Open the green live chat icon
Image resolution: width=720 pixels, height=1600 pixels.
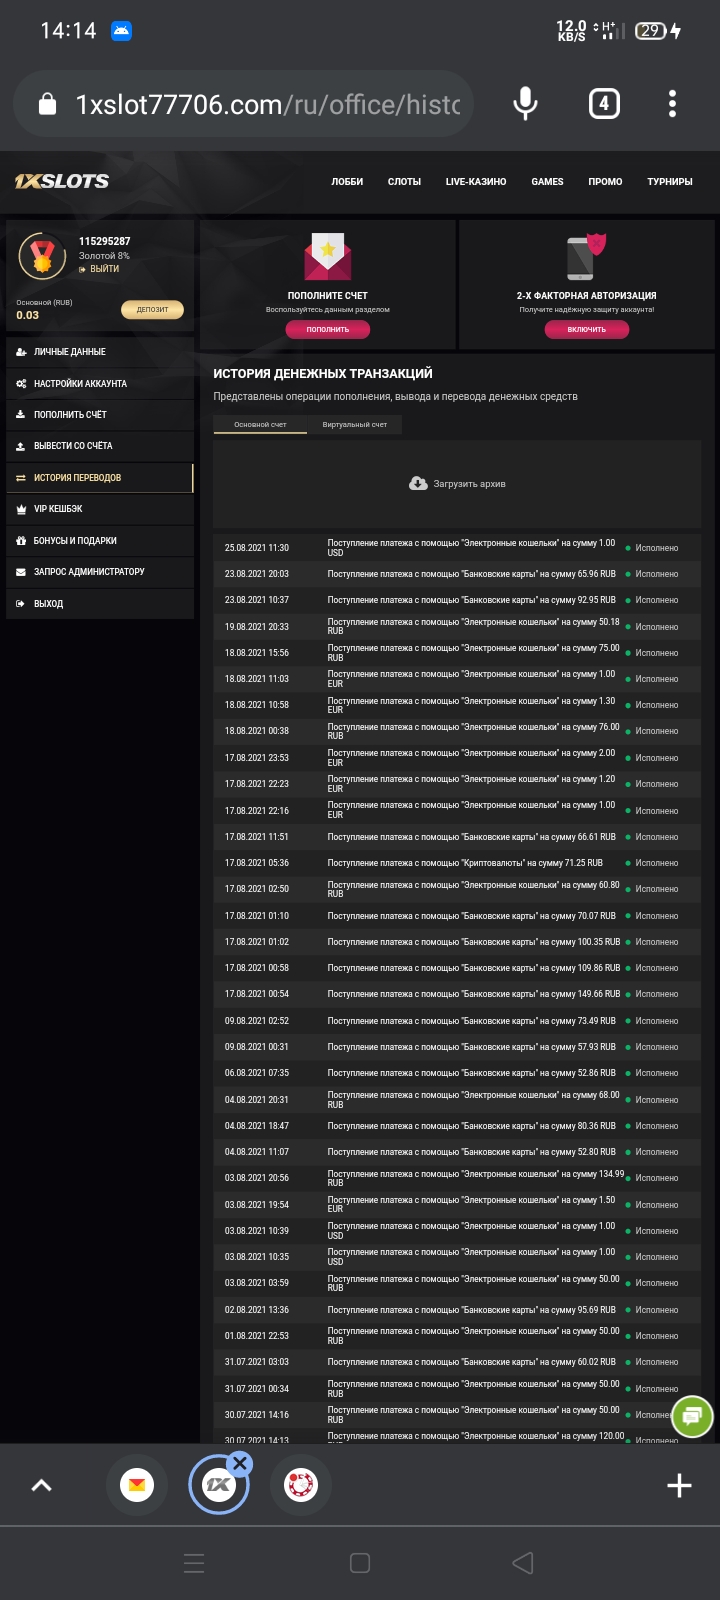pyautogui.click(x=692, y=1416)
